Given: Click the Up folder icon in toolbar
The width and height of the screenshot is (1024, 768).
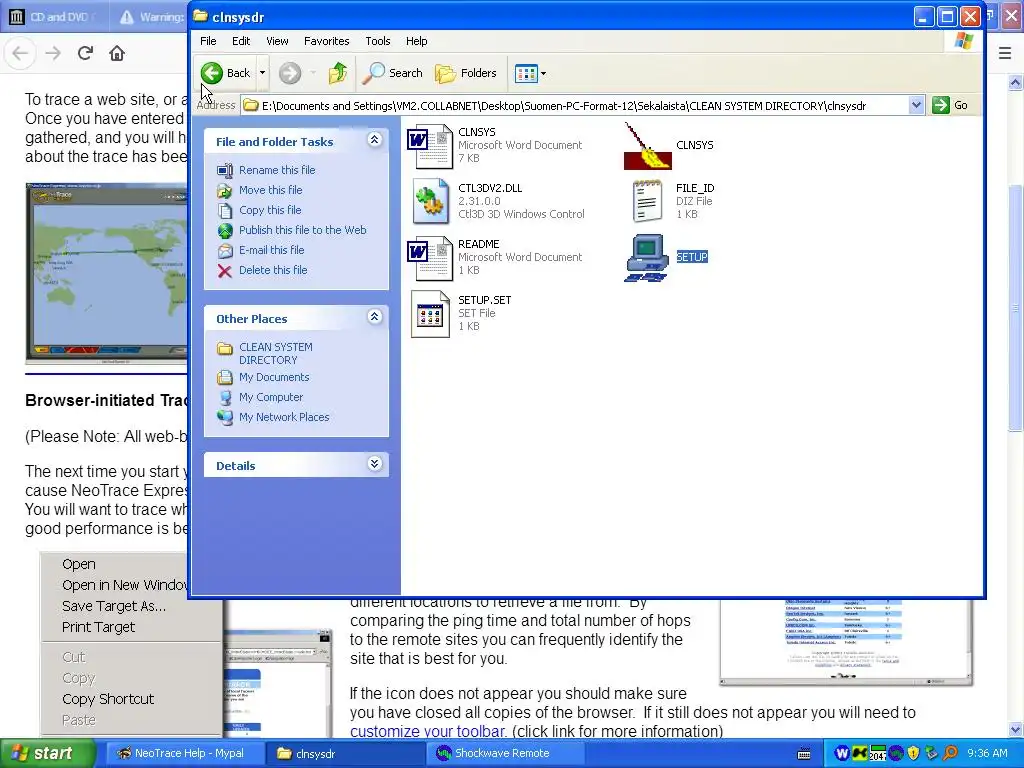Looking at the screenshot, I should point(338,73).
